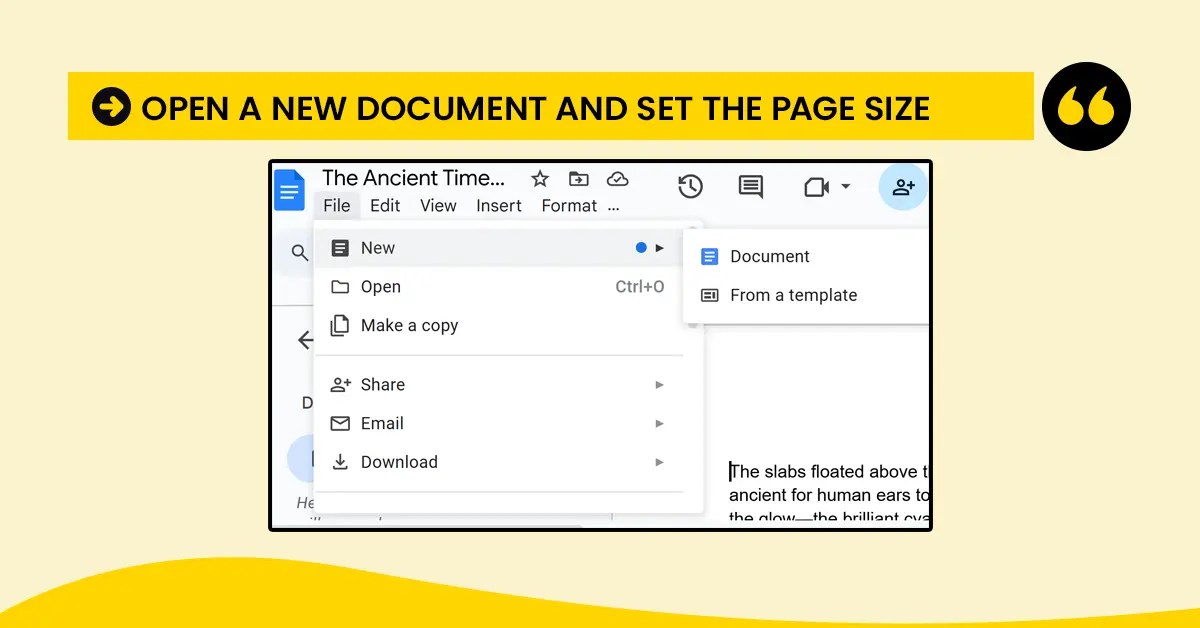Screen dimensions: 1200x628
Task: Collapse the document outline with the back arrow
Action: coord(306,340)
